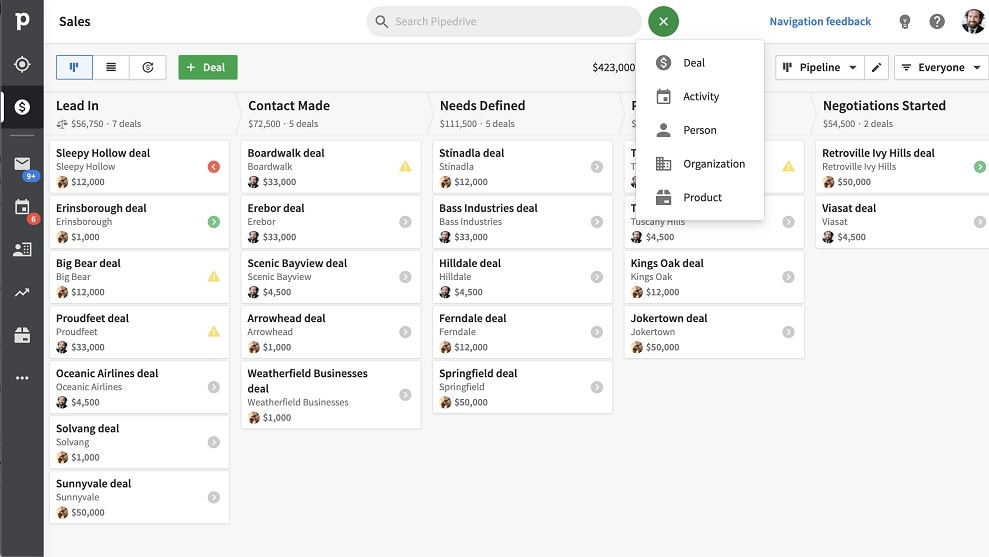Open the More ellipsis in sidebar
Image resolution: width=989 pixels, height=557 pixels.
22,378
